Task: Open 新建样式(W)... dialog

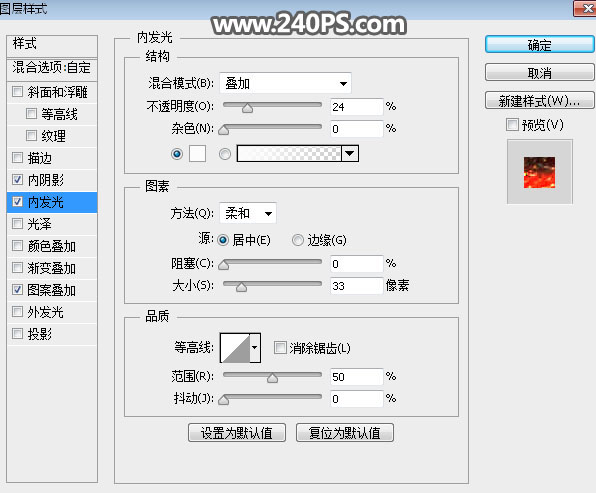Action: coord(539,100)
